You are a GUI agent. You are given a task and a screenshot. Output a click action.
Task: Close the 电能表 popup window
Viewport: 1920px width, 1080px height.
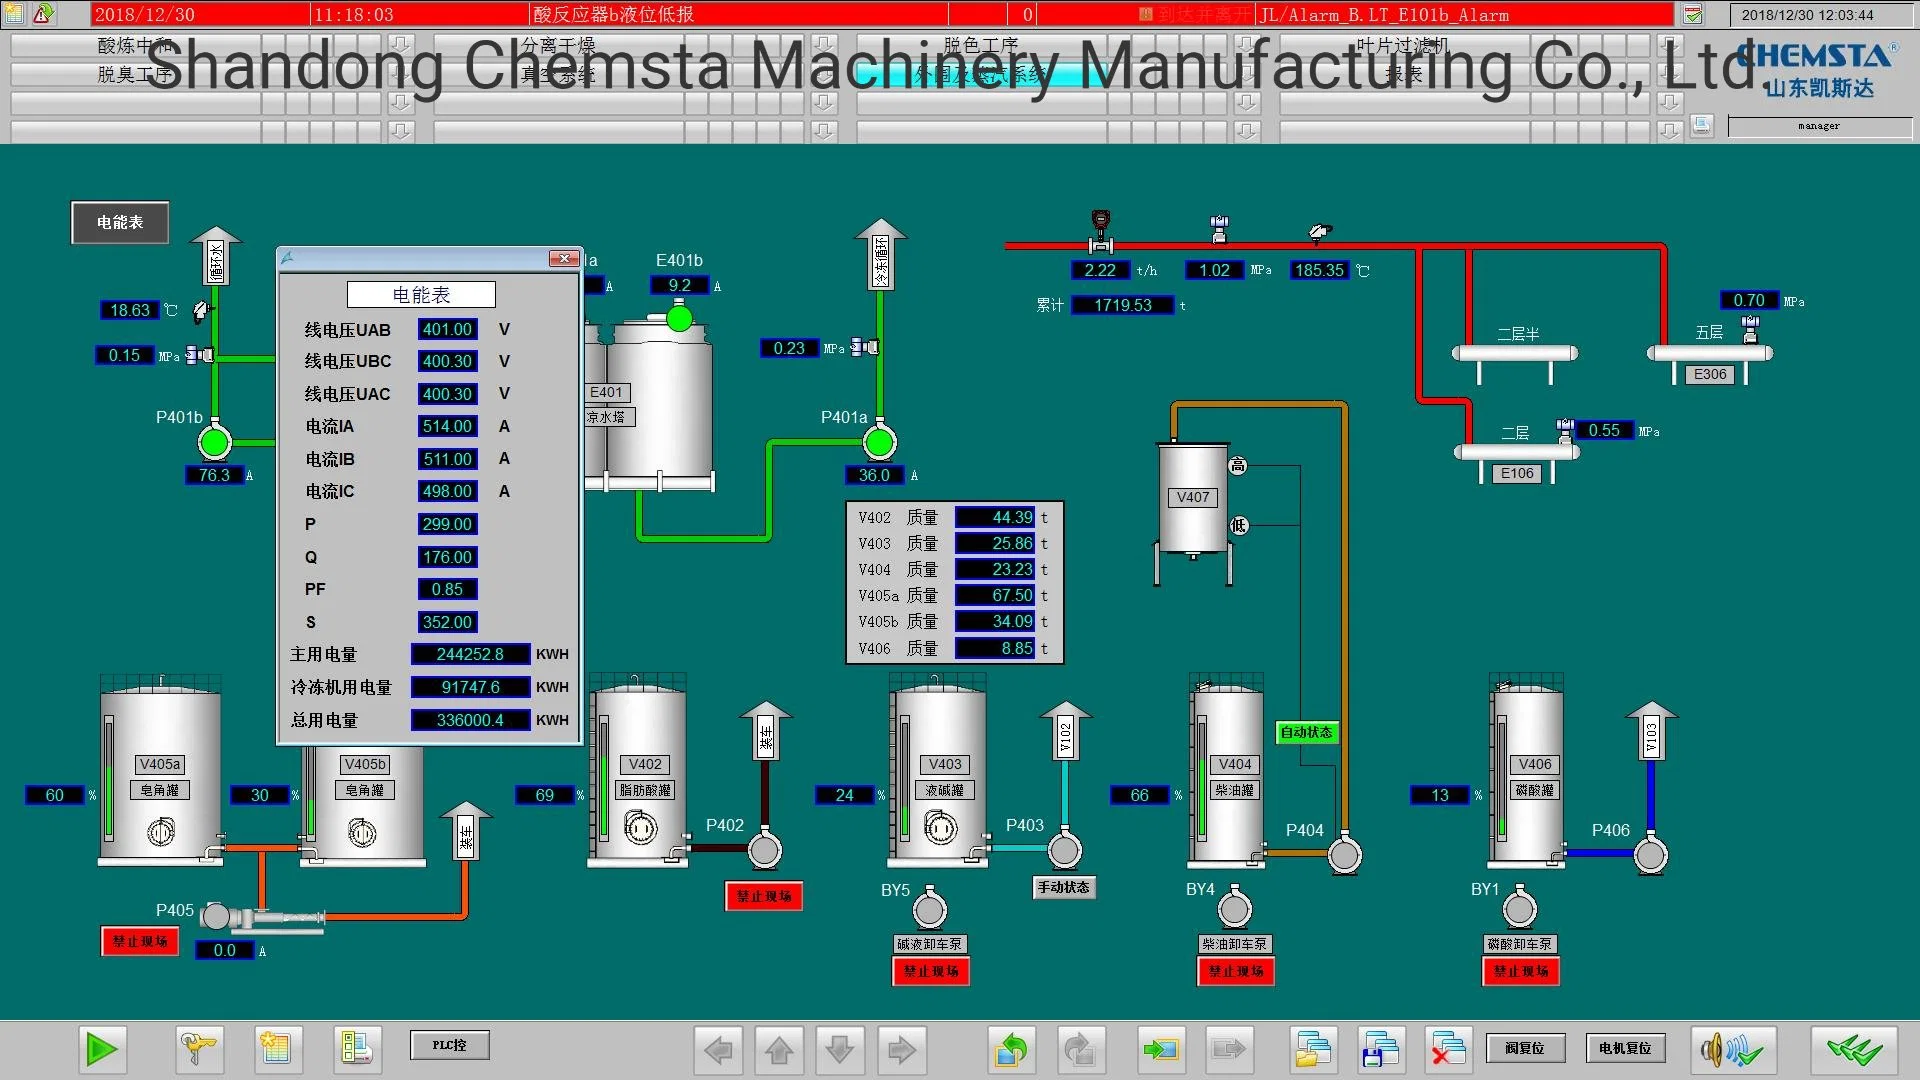pos(565,258)
